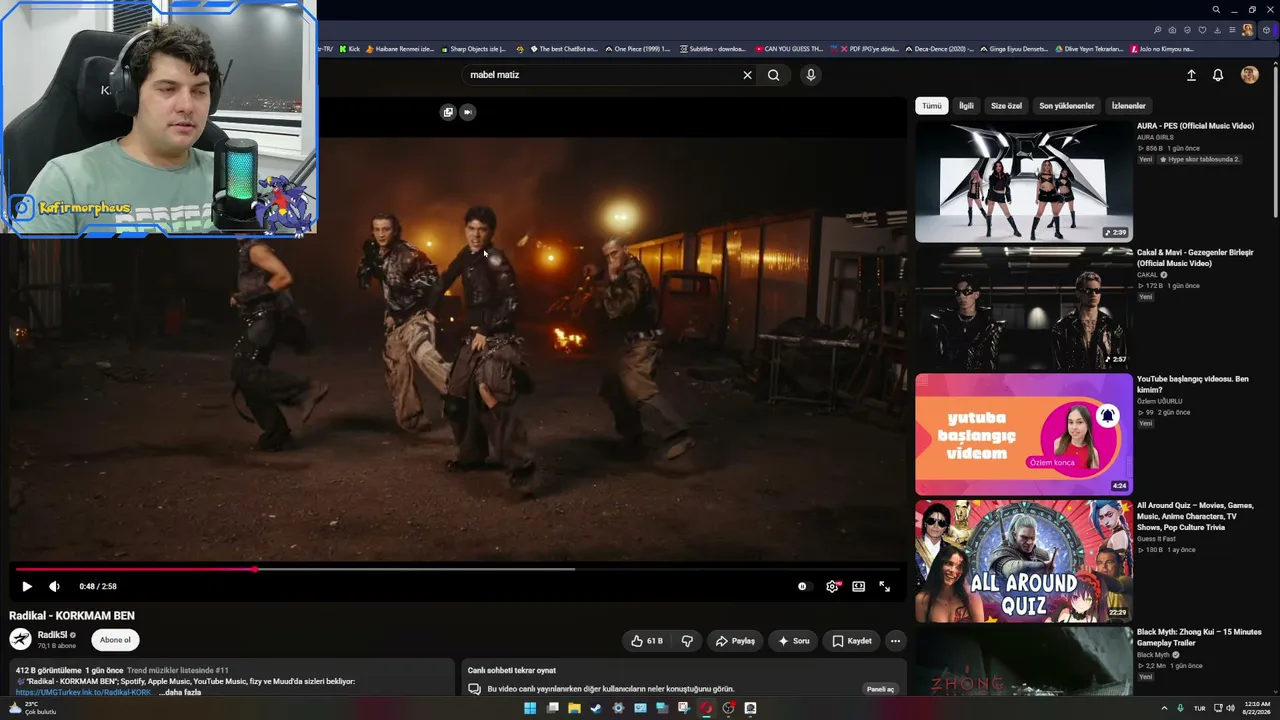The width and height of the screenshot is (1280, 720).
Task: Expand the description with "...daha fazla"
Action: pyautogui.click(x=180, y=692)
